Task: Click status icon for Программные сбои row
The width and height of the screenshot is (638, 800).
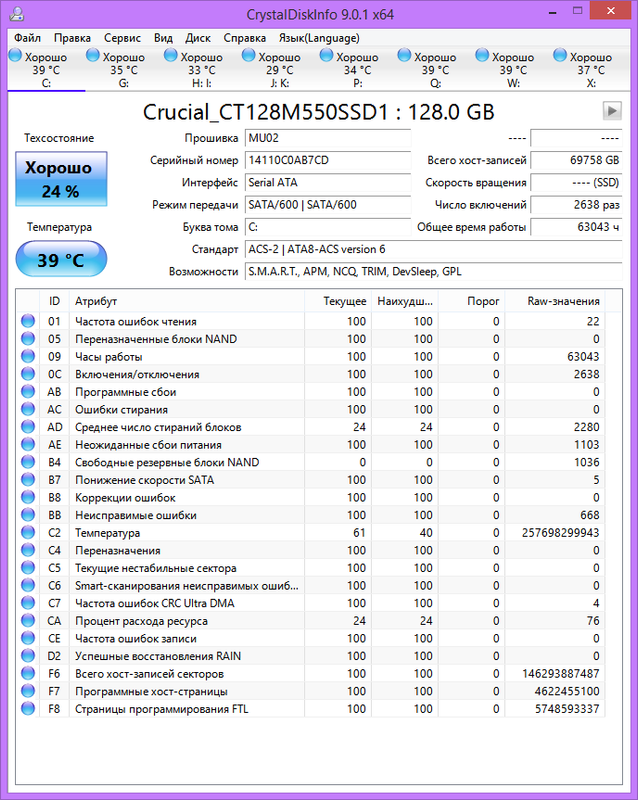Action: point(28,391)
